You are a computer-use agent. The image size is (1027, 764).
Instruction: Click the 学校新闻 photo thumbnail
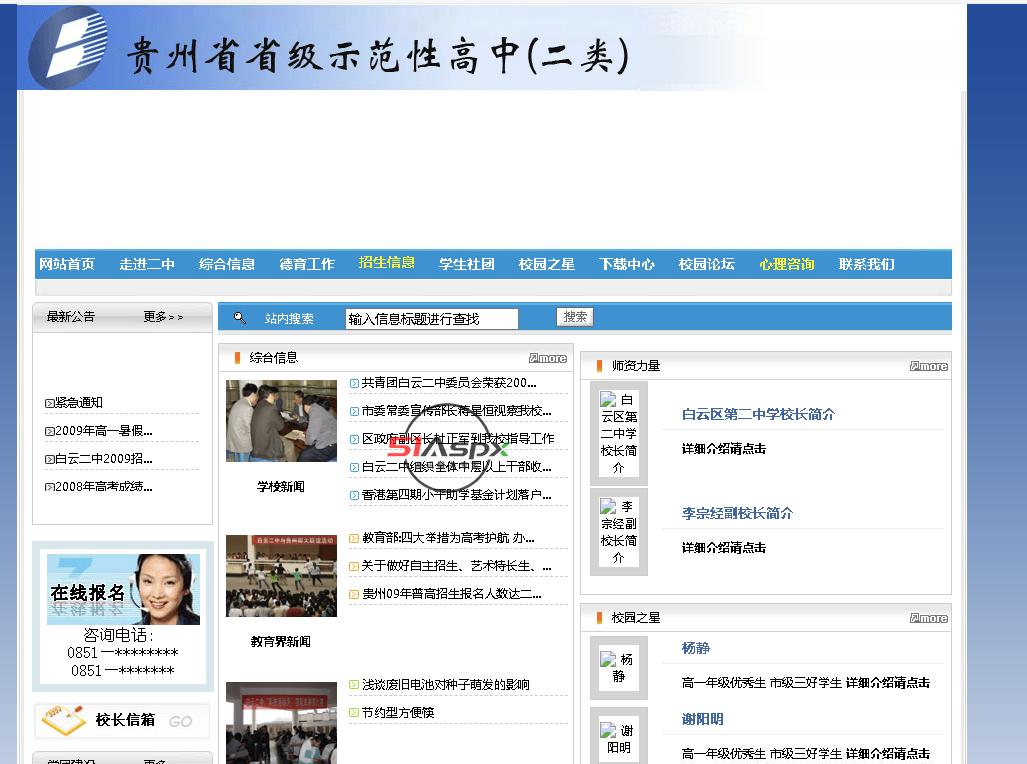(281, 421)
